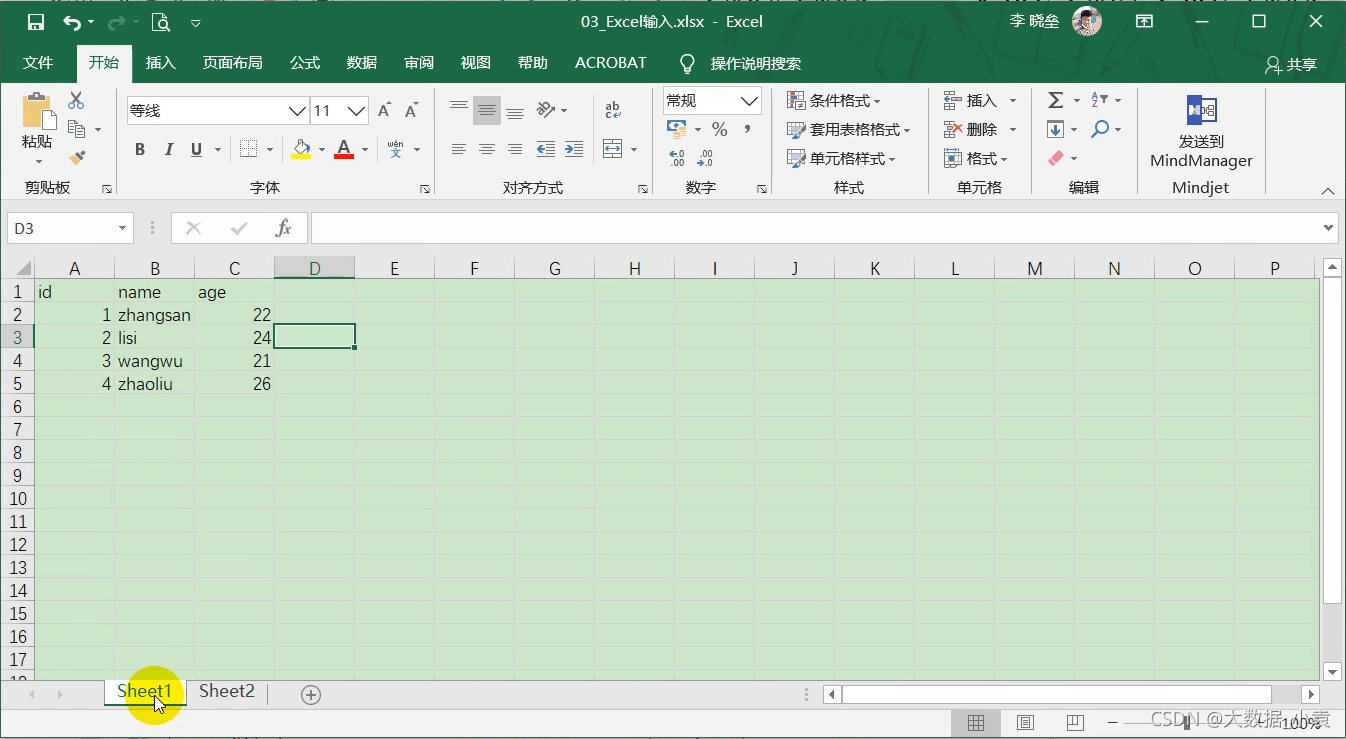The width and height of the screenshot is (1346, 739).
Task: Click the Merge and Center icon
Action: click(x=613, y=149)
